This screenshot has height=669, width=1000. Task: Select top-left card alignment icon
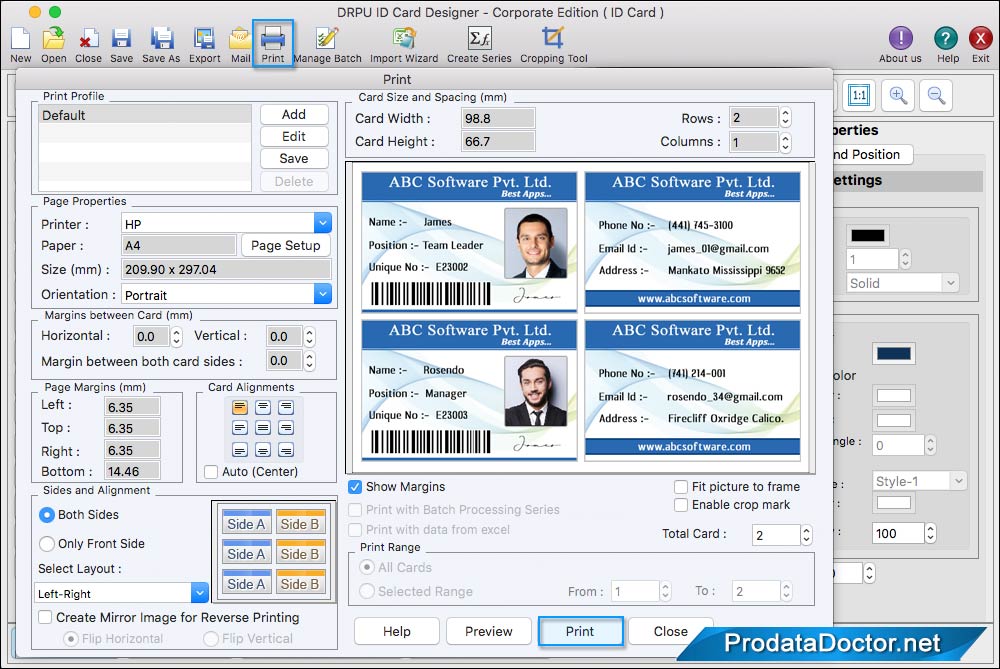coord(240,407)
